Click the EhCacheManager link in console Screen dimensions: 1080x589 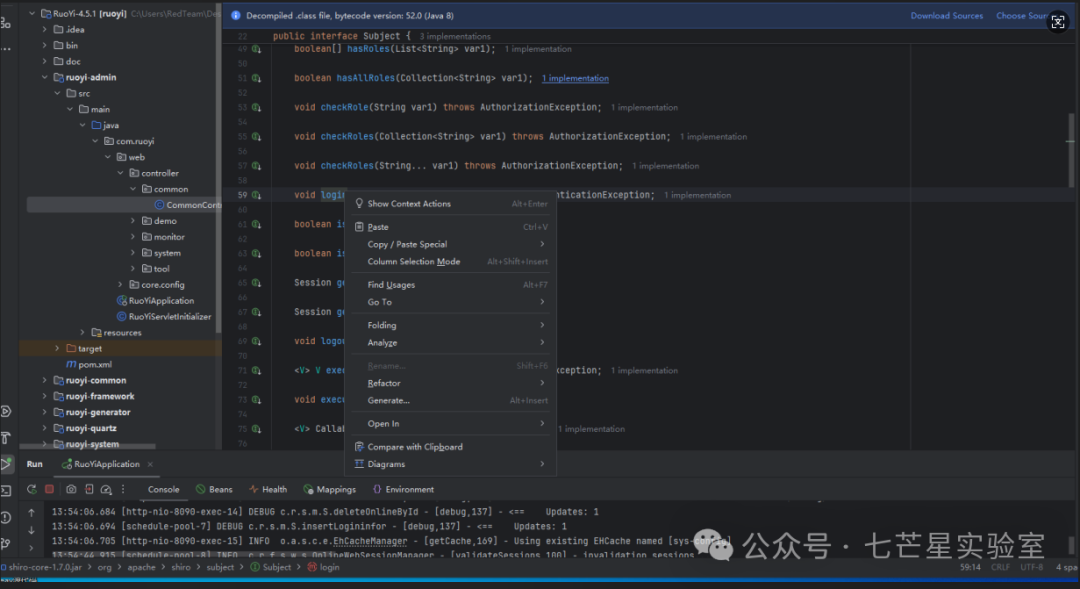(x=370, y=541)
